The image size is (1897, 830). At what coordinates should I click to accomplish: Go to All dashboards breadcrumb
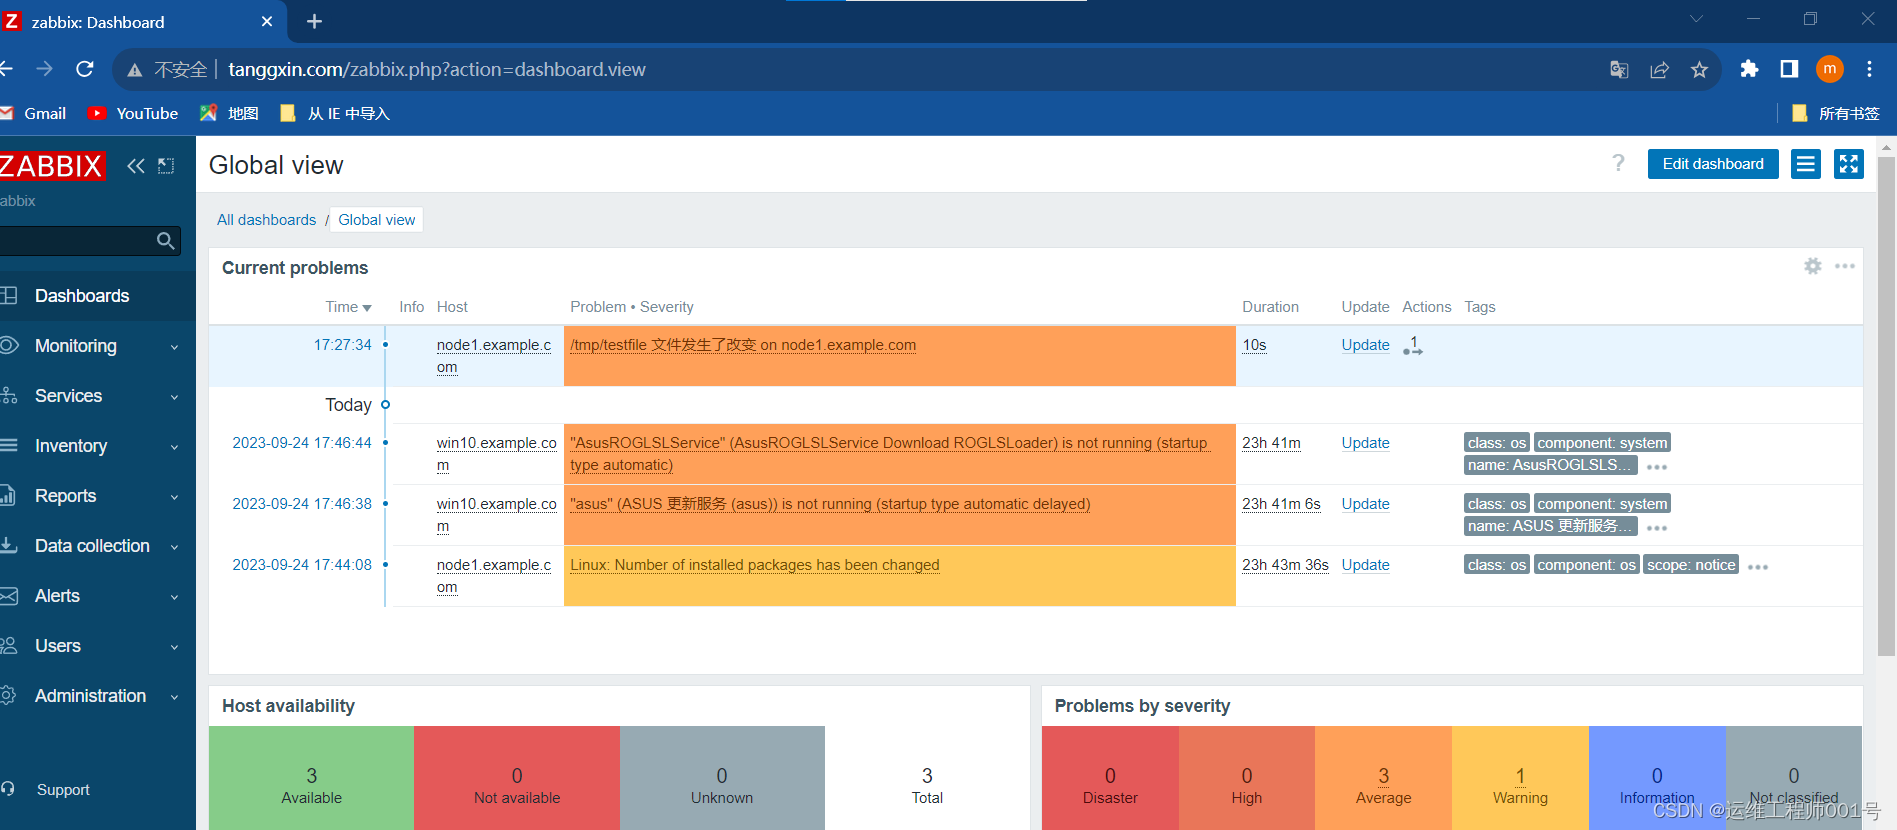266,220
